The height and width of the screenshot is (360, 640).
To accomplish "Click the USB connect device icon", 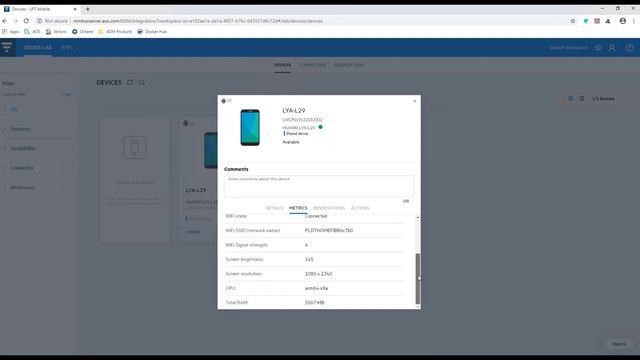I will coord(135,147).
